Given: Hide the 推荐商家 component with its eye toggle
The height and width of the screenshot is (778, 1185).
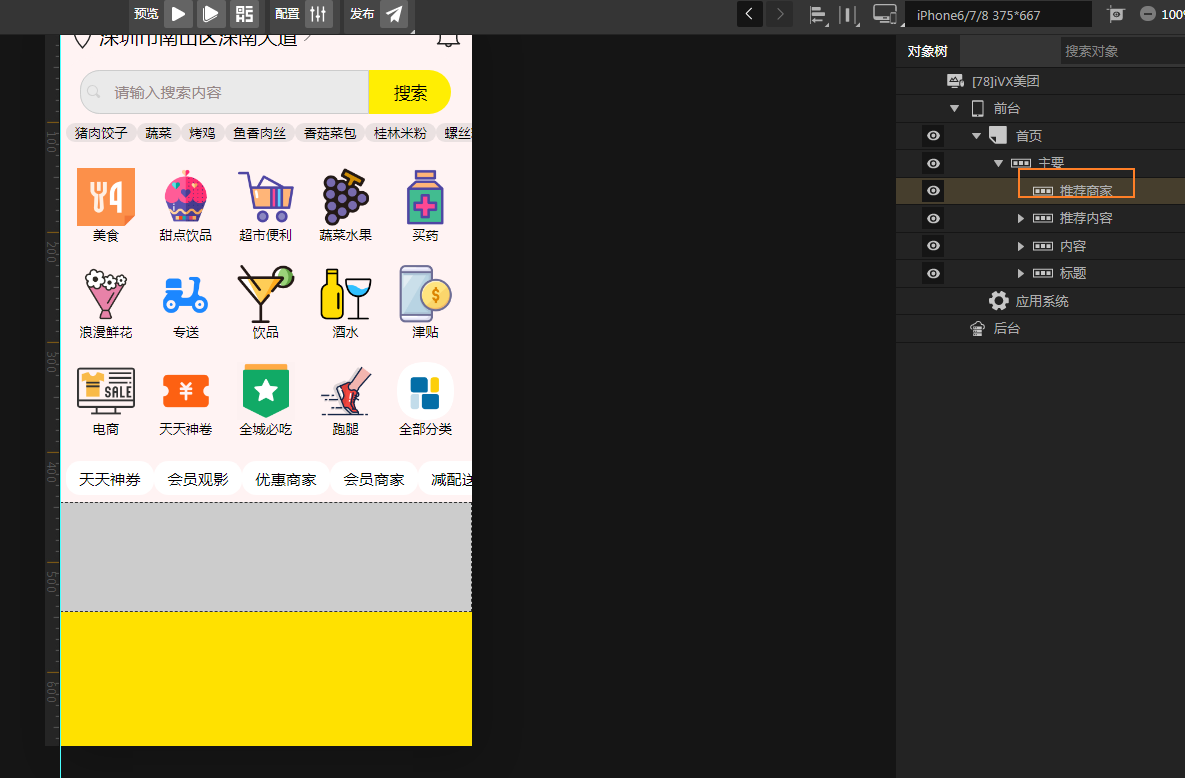Looking at the screenshot, I should (x=932, y=190).
